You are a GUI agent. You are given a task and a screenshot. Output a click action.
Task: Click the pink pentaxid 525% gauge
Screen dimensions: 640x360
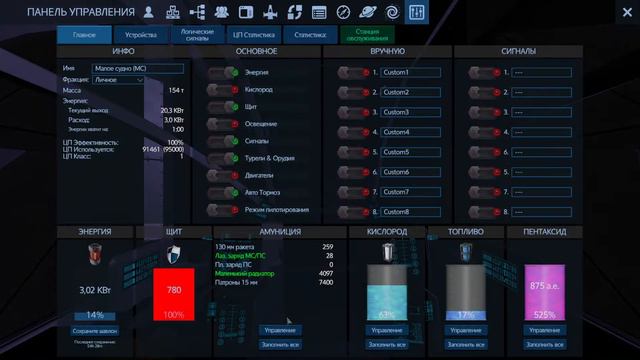544,292
